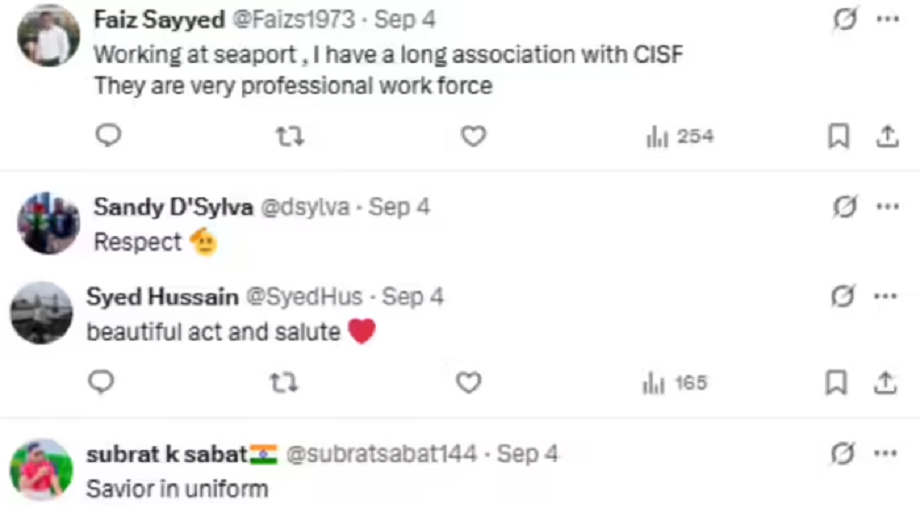View analytics showing 165 views
This screenshot has height=517, width=920.
[x=675, y=383]
